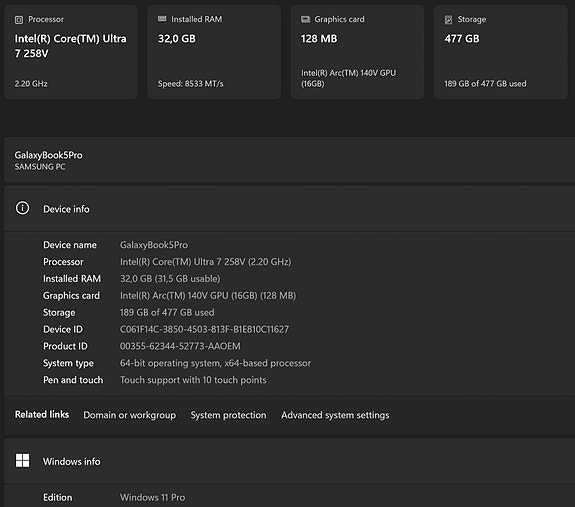
Task: Select the Windows 11 Pro edition value
Action: tap(153, 497)
